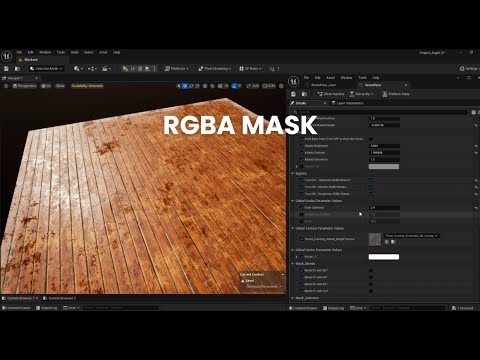Activate the rotate transform tool in viewport
The image size is (480, 360).
[191, 86]
